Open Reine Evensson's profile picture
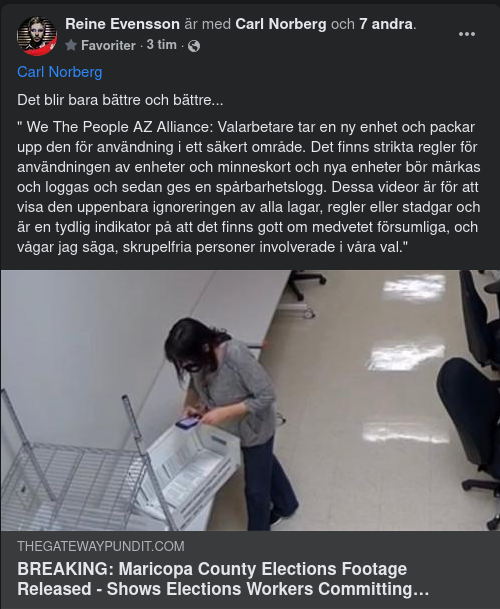 pyautogui.click(x=37, y=36)
